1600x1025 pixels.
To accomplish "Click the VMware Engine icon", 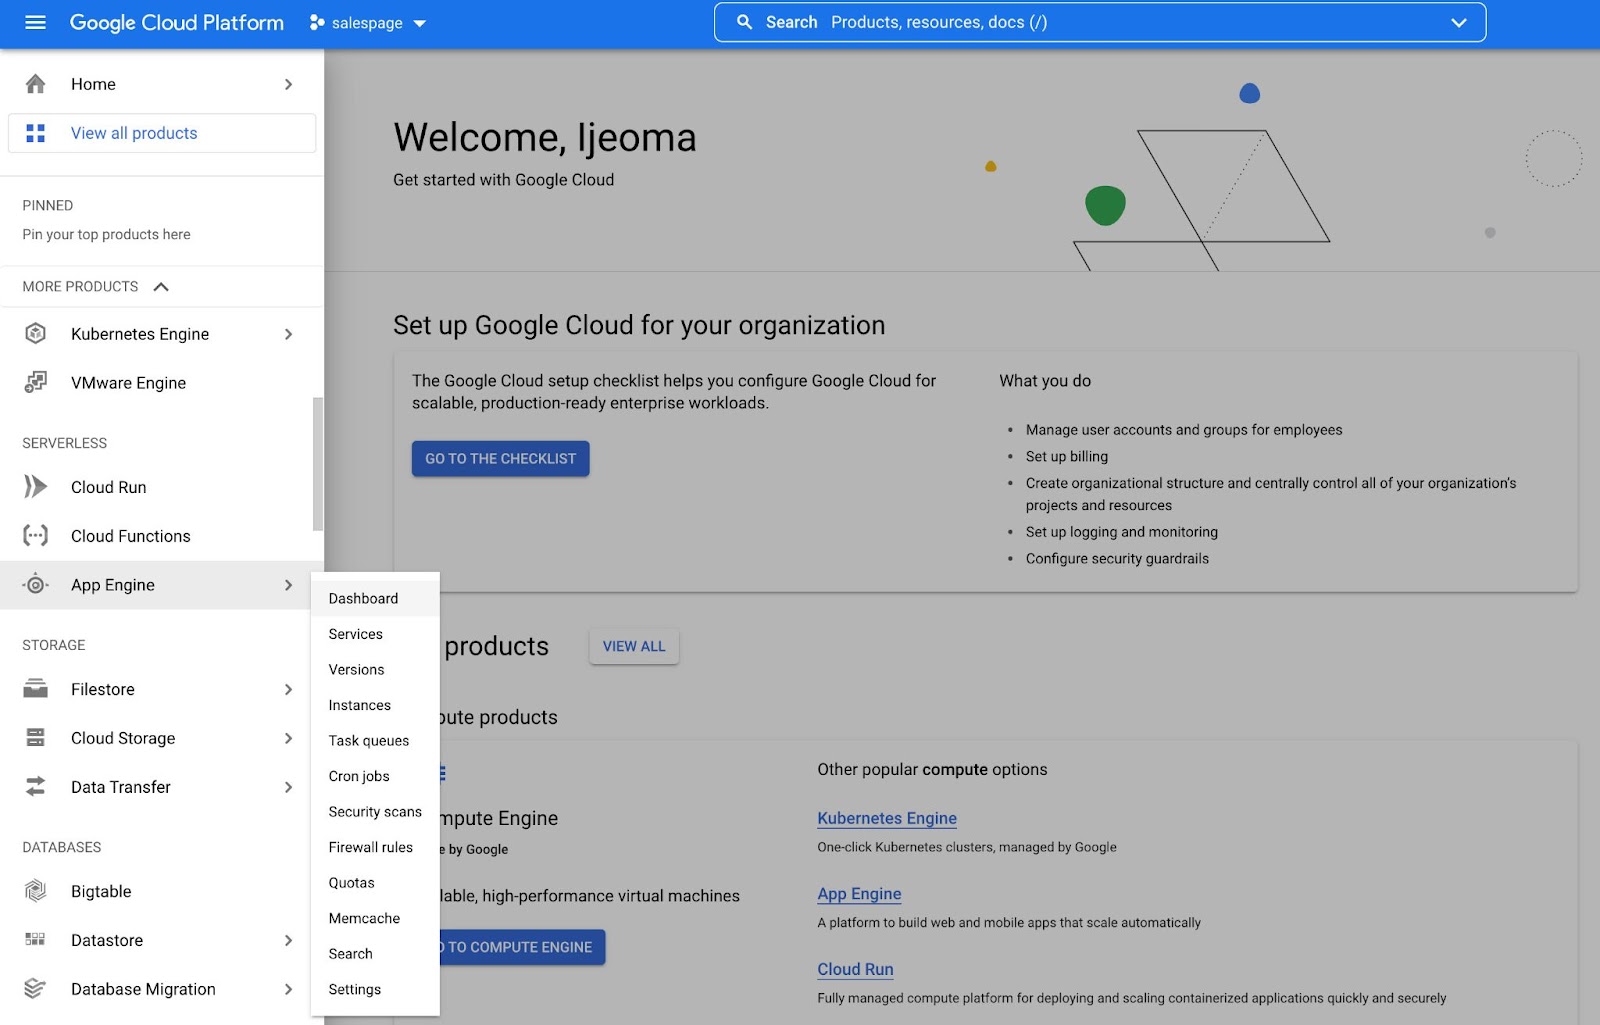I will click(35, 382).
